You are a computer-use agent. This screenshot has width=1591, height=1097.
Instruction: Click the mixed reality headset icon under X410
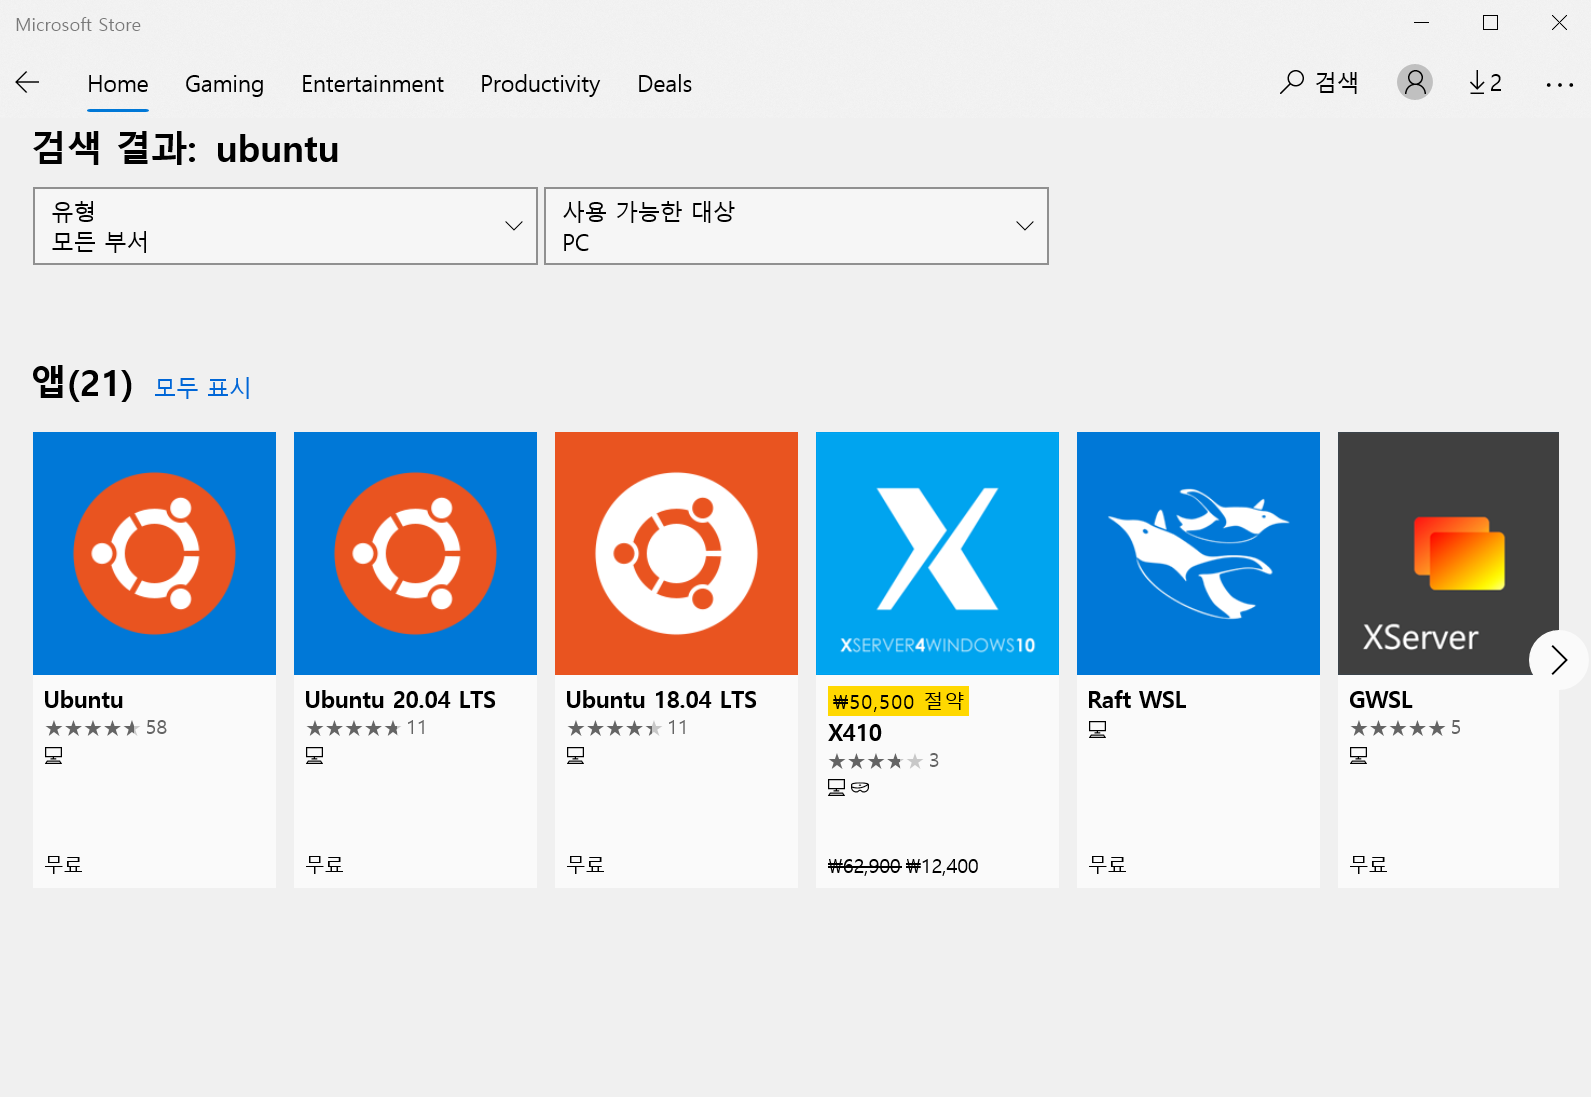click(860, 788)
